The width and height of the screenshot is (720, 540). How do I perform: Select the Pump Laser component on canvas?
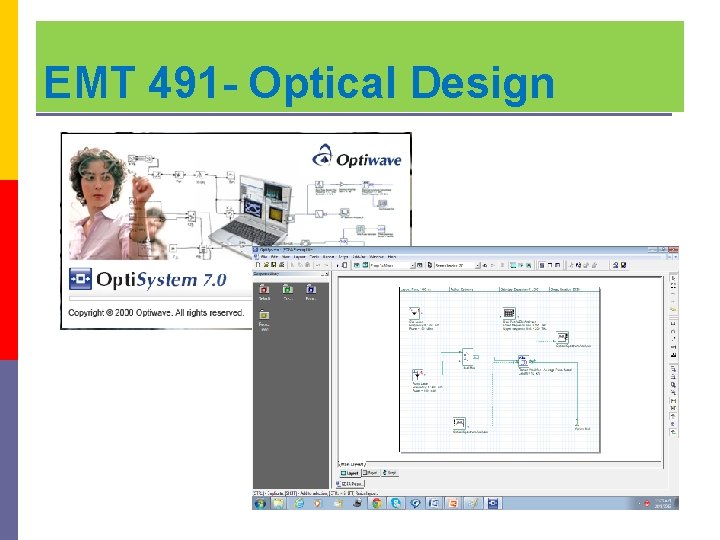click(x=418, y=375)
